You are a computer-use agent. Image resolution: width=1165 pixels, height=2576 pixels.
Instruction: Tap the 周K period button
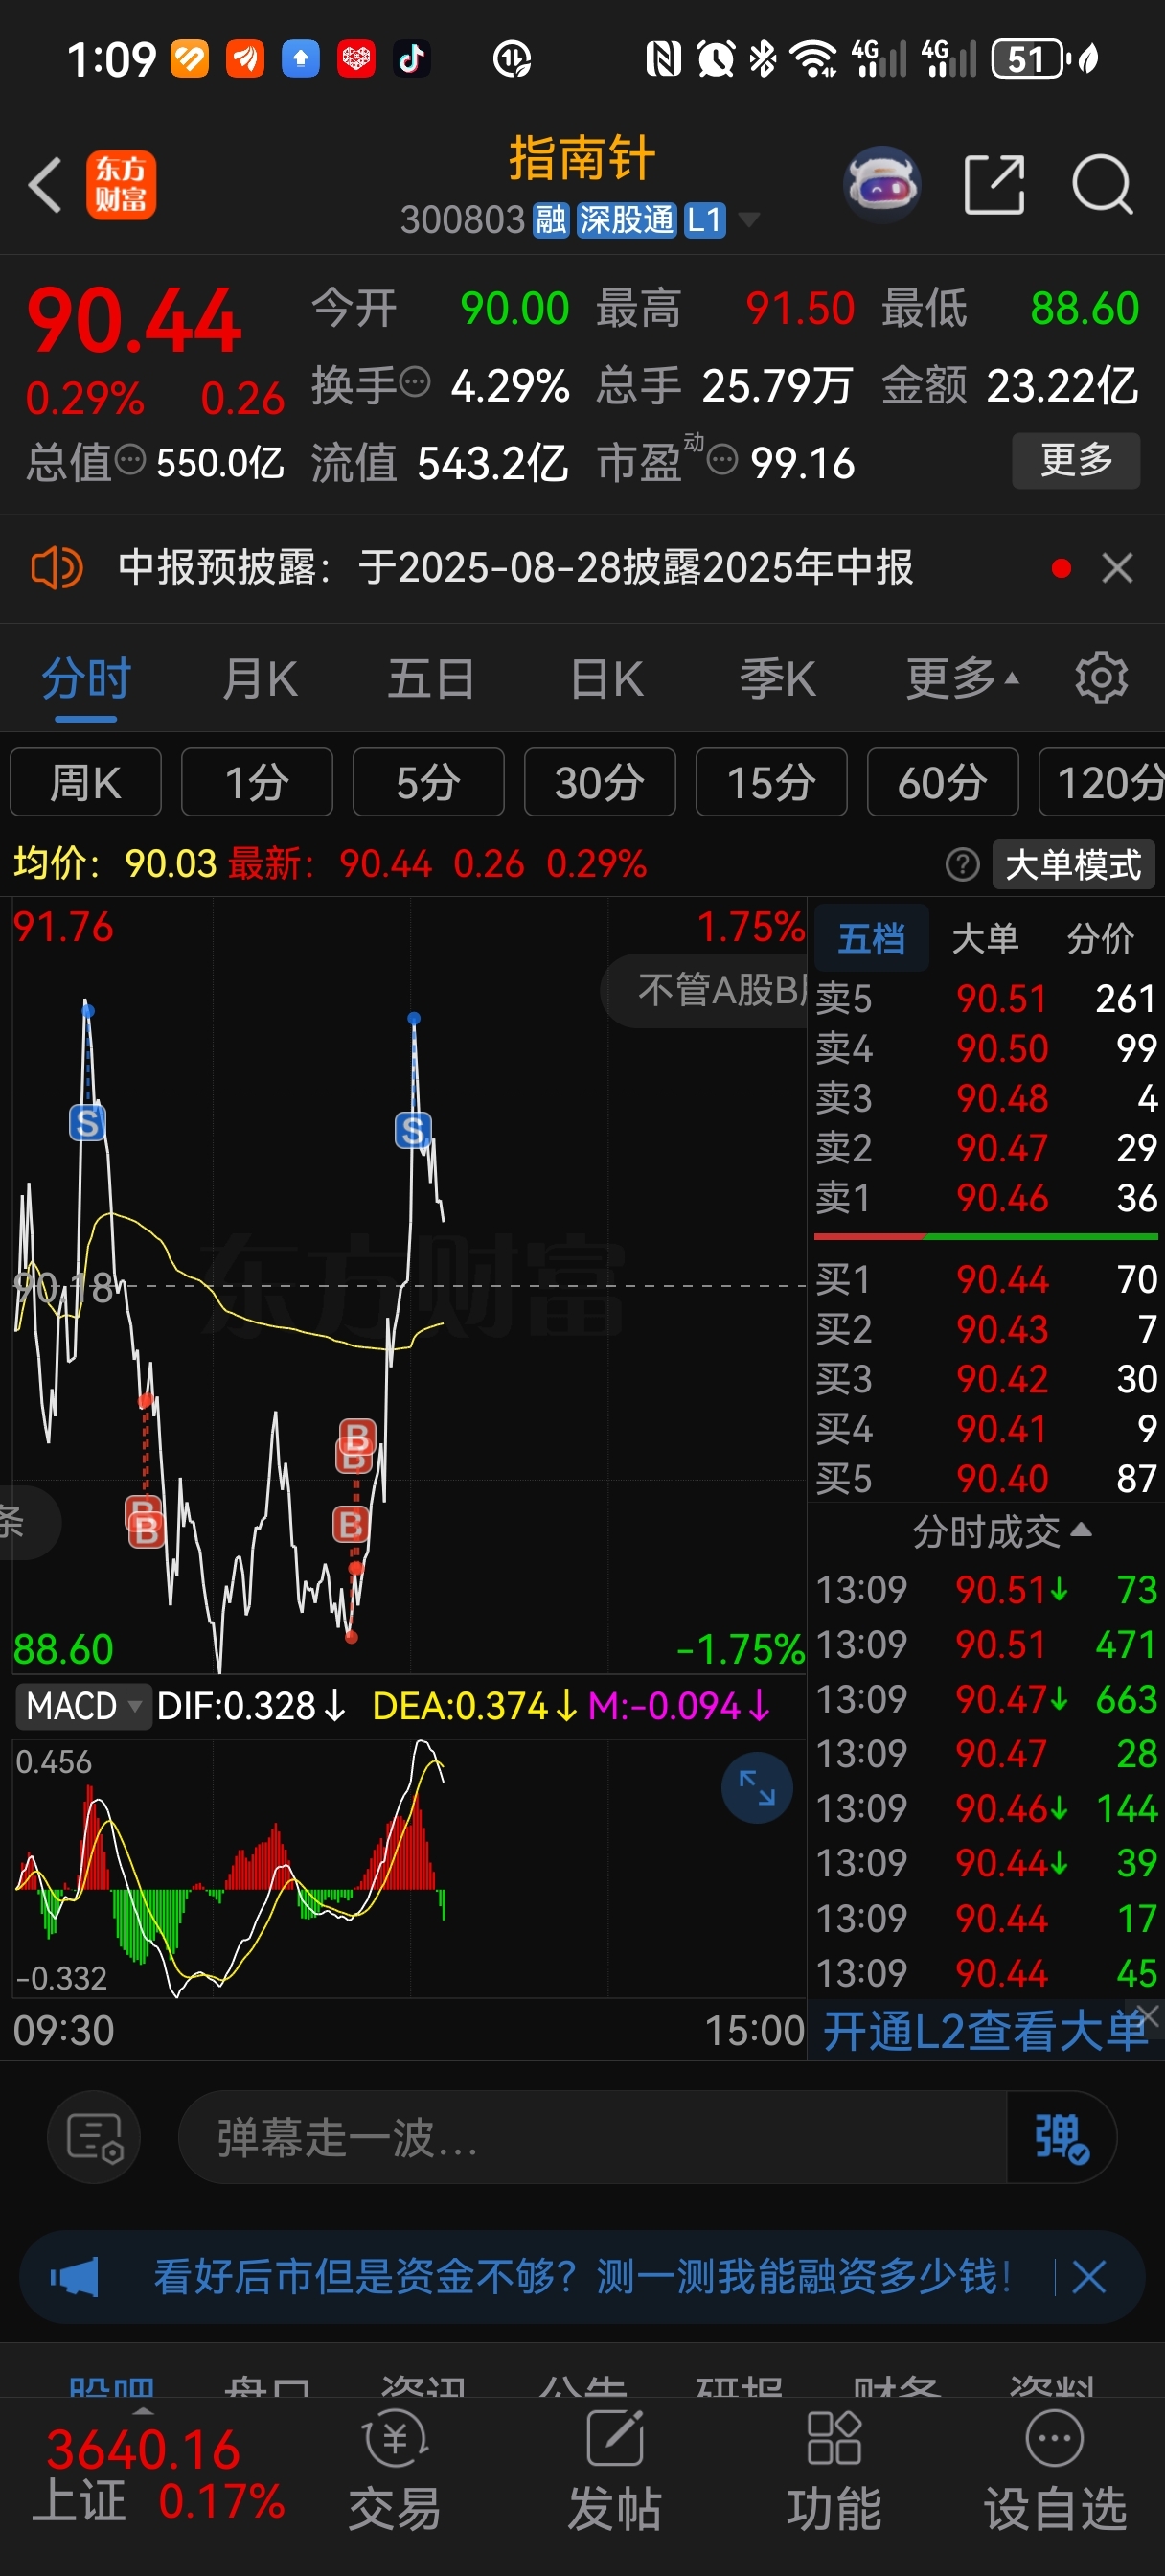point(86,782)
